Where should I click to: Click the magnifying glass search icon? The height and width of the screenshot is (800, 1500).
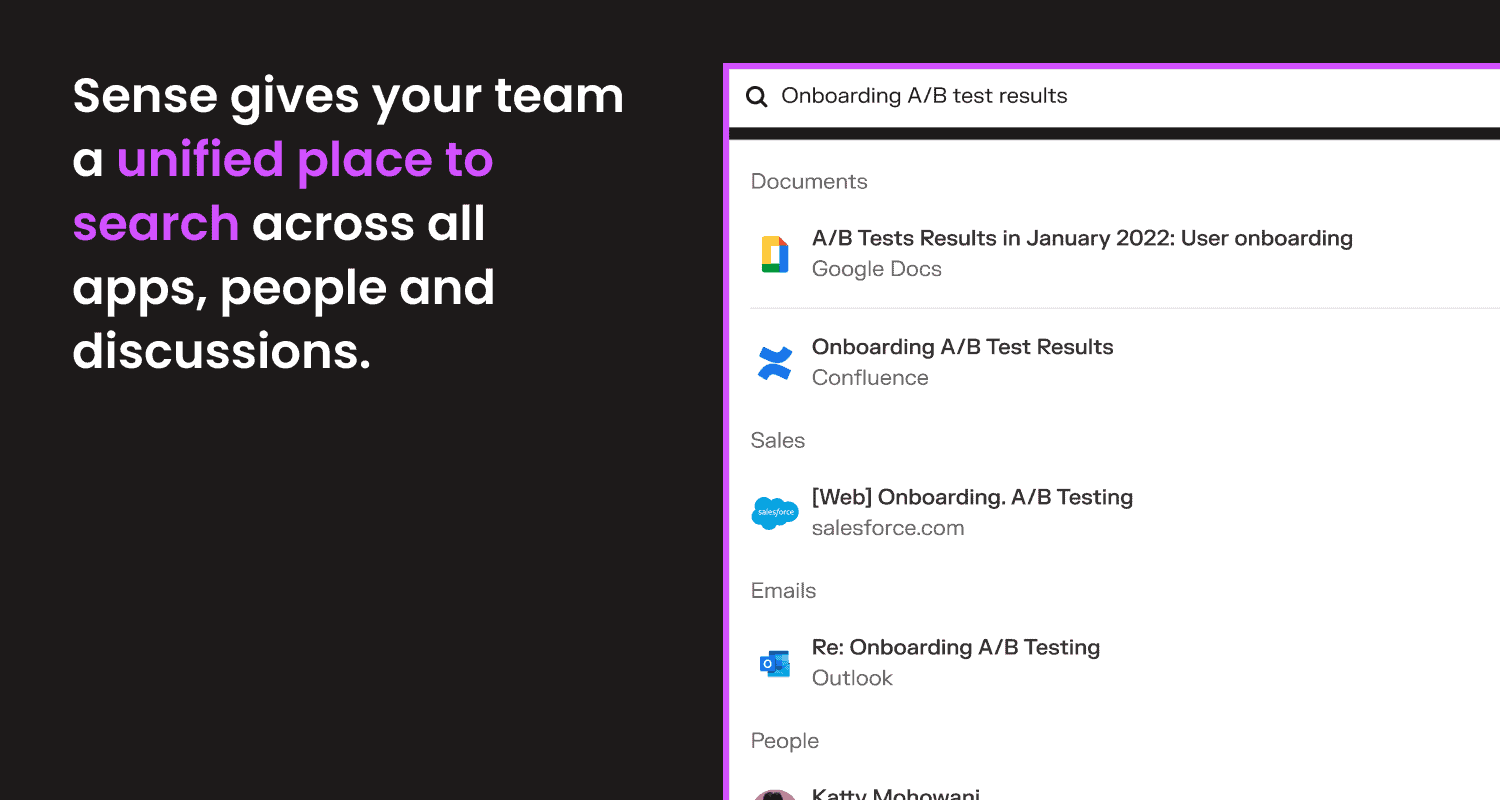pyautogui.click(x=757, y=97)
